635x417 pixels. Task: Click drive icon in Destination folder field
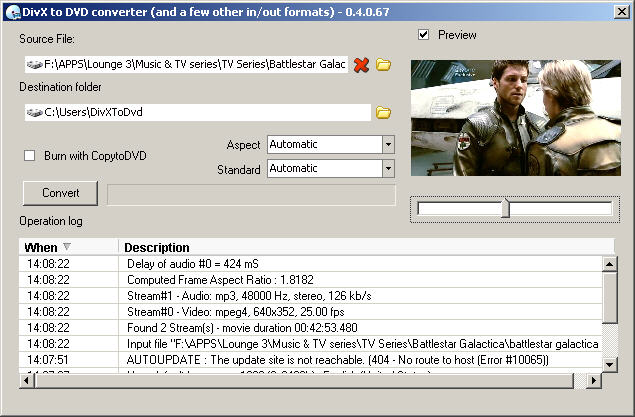click(x=34, y=112)
